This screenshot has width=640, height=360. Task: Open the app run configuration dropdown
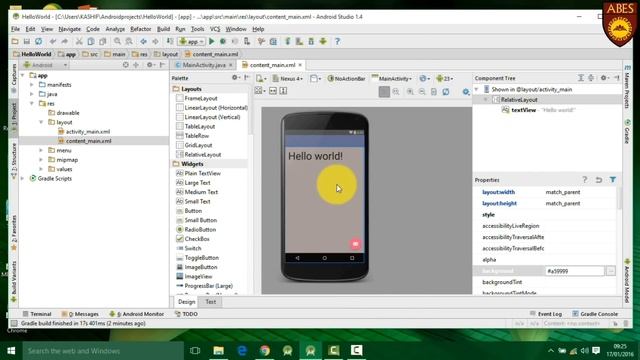tap(191, 41)
